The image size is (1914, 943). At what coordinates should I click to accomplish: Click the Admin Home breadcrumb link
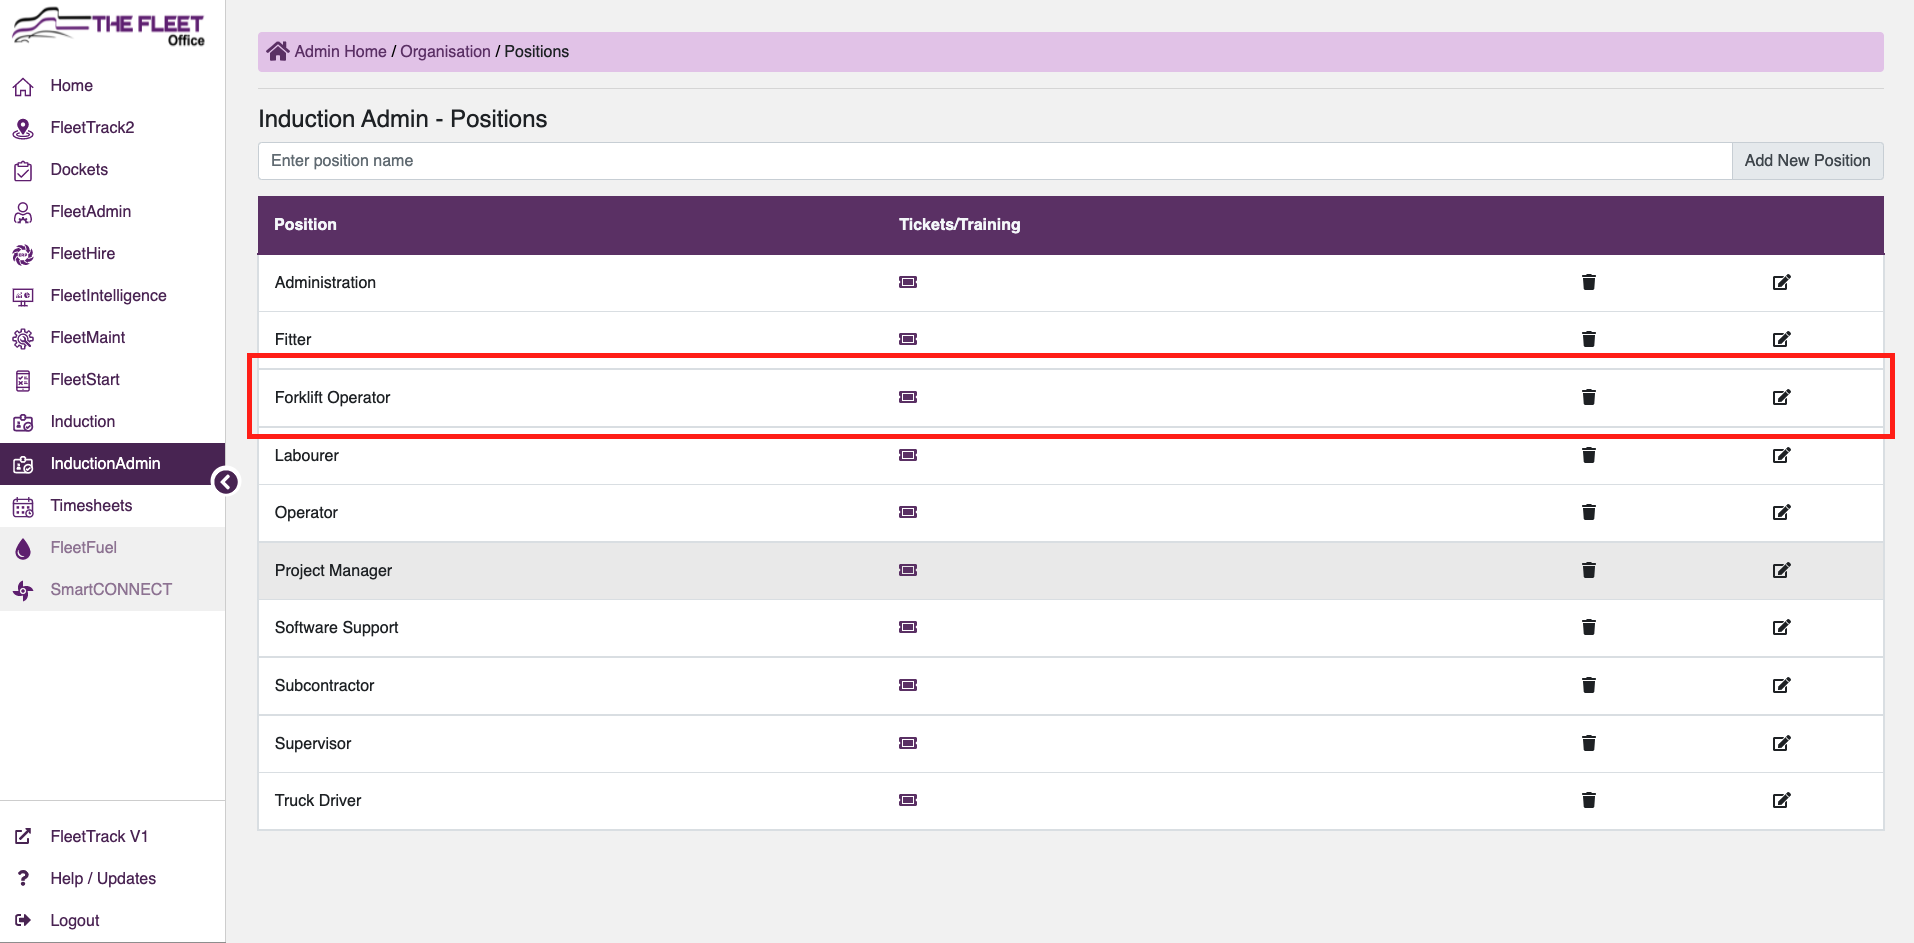(x=340, y=51)
